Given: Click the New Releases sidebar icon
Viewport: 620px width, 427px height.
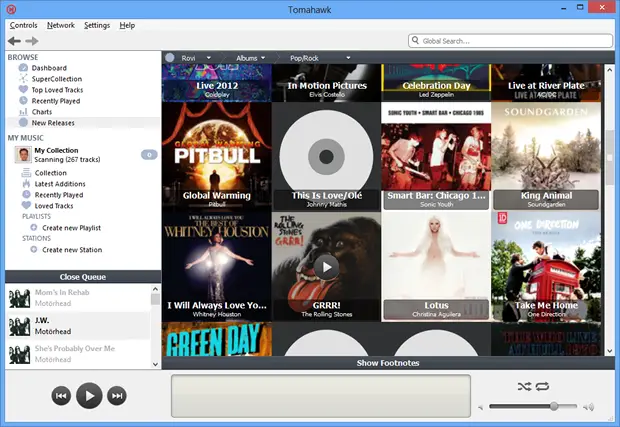Looking at the screenshot, I should tap(23, 123).
